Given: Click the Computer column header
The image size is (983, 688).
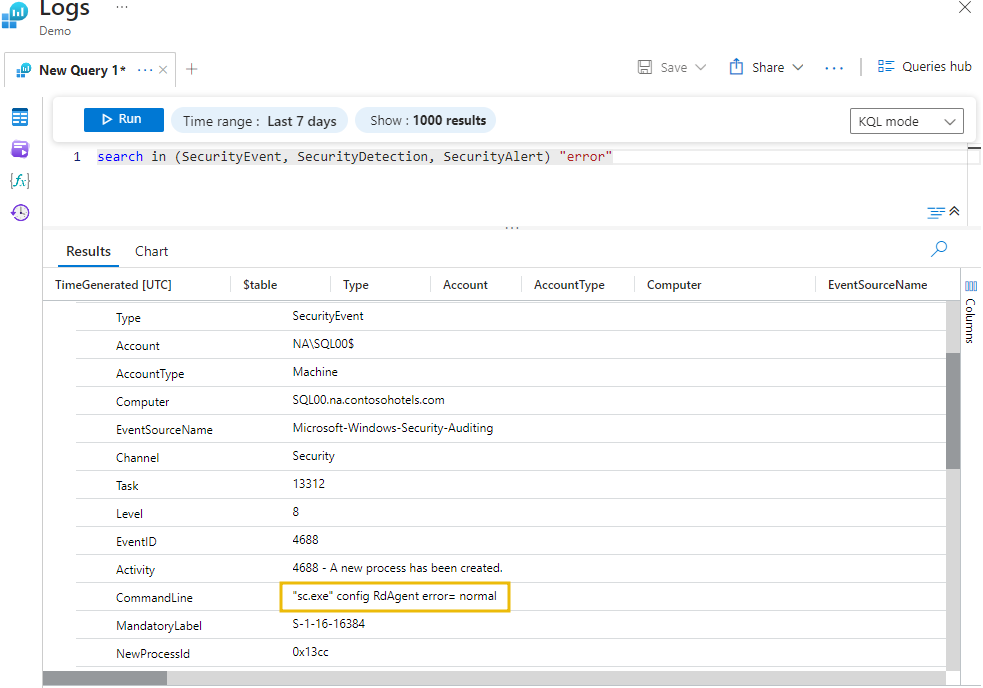Looking at the screenshot, I should coord(674,285).
